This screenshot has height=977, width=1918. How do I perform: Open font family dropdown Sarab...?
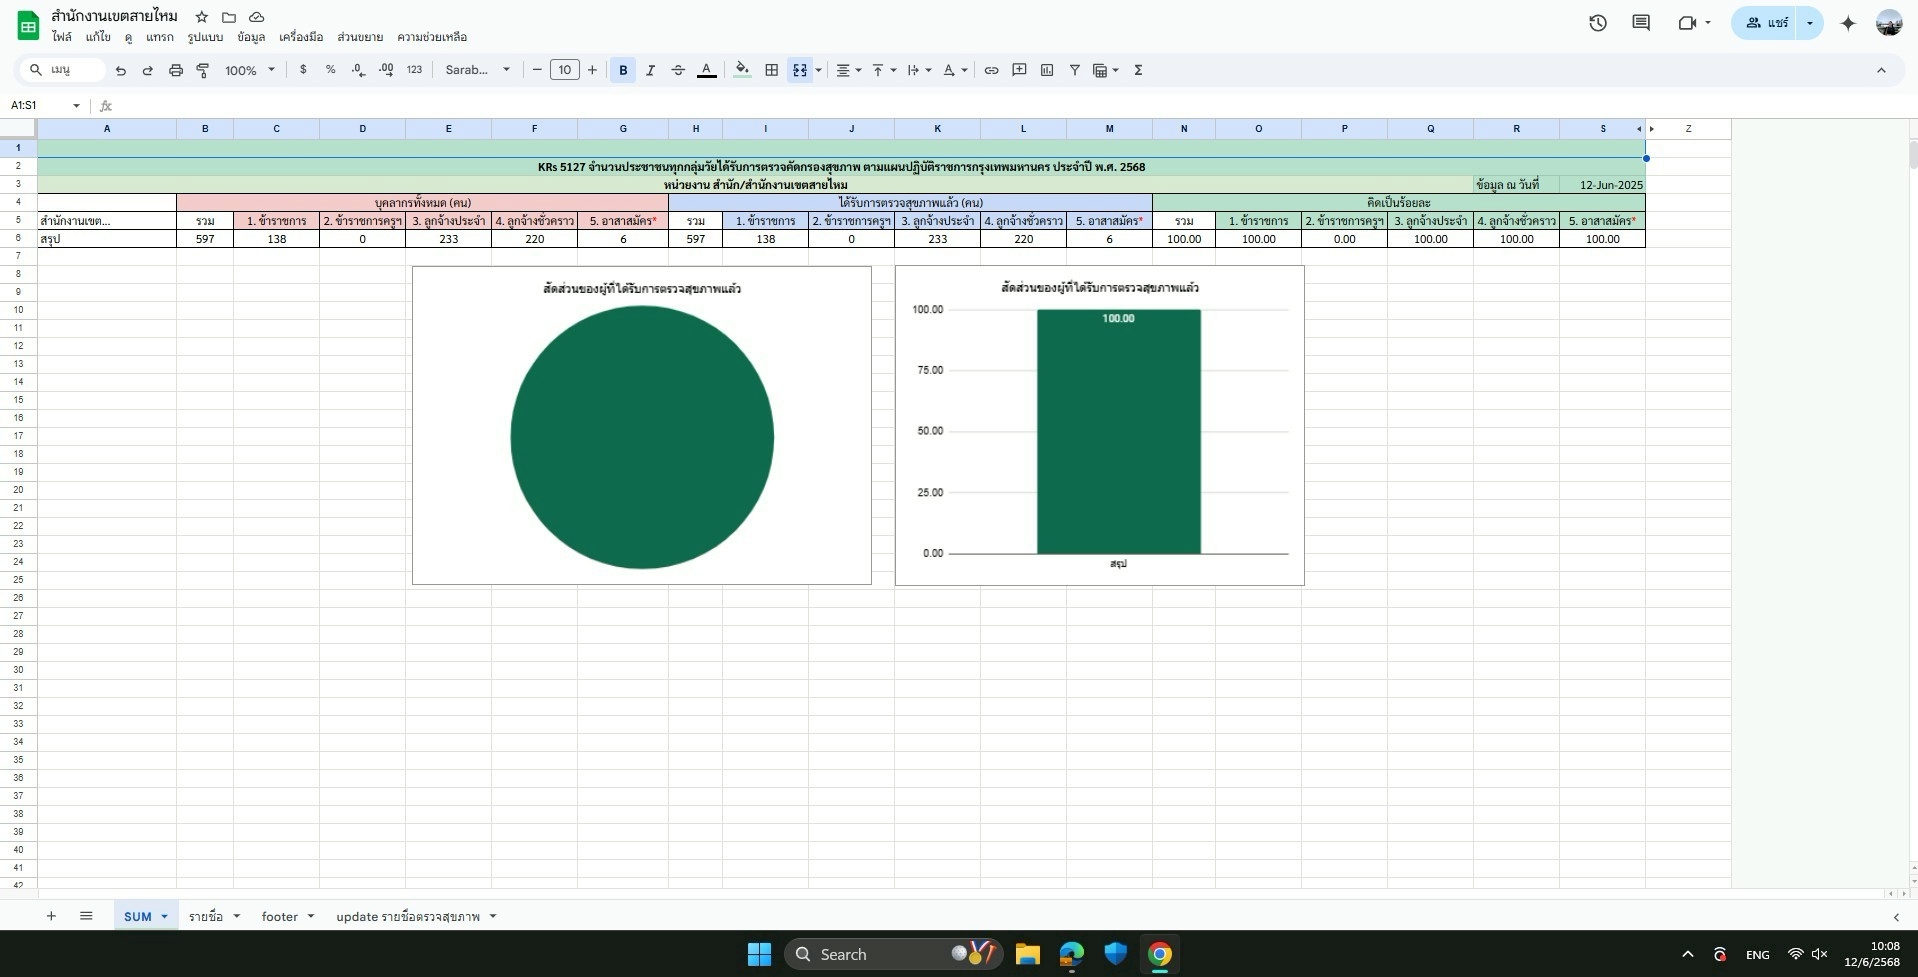478,70
